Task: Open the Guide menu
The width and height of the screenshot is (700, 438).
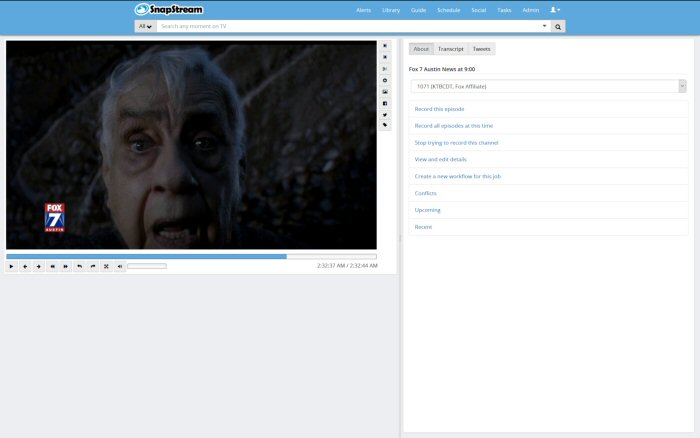Action: [x=418, y=10]
